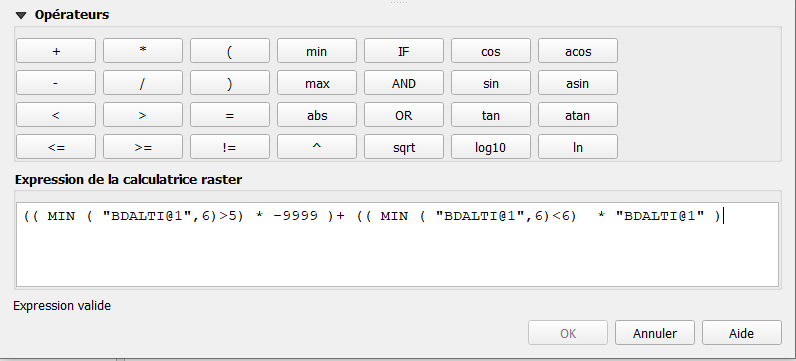The height and width of the screenshot is (361, 796).
Task: Insert the OR operator
Action: [404, 115]
